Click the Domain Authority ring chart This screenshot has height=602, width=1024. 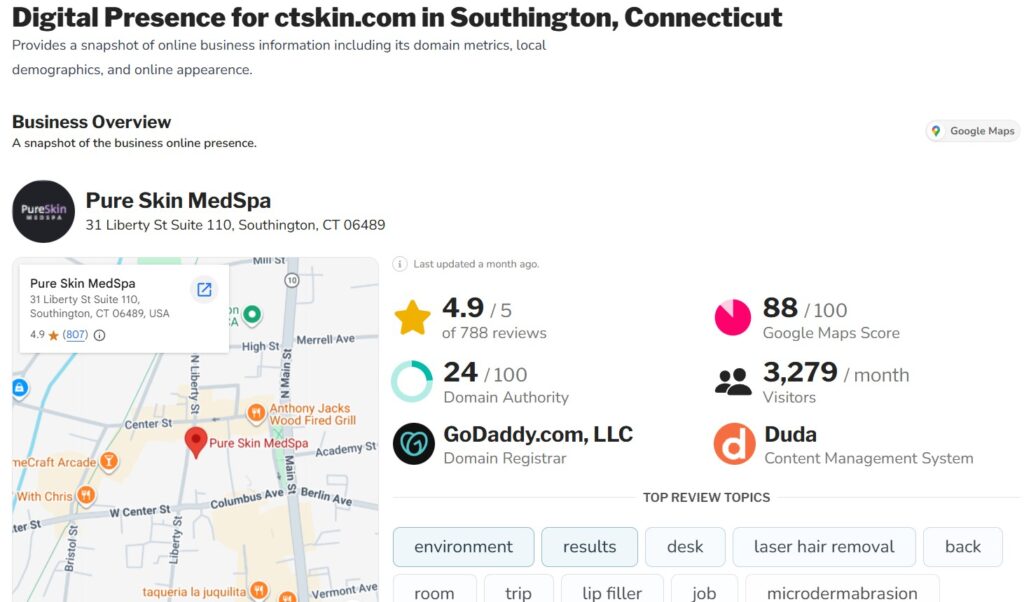click(x=412, y=381)
